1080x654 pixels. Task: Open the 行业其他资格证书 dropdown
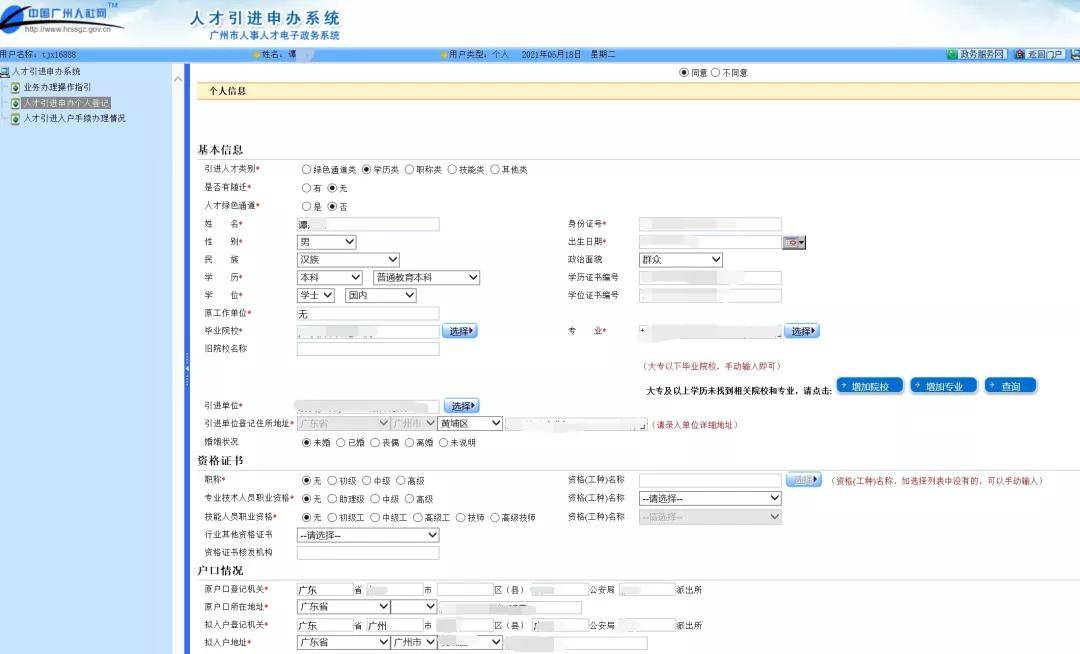(x=367, y=535)
